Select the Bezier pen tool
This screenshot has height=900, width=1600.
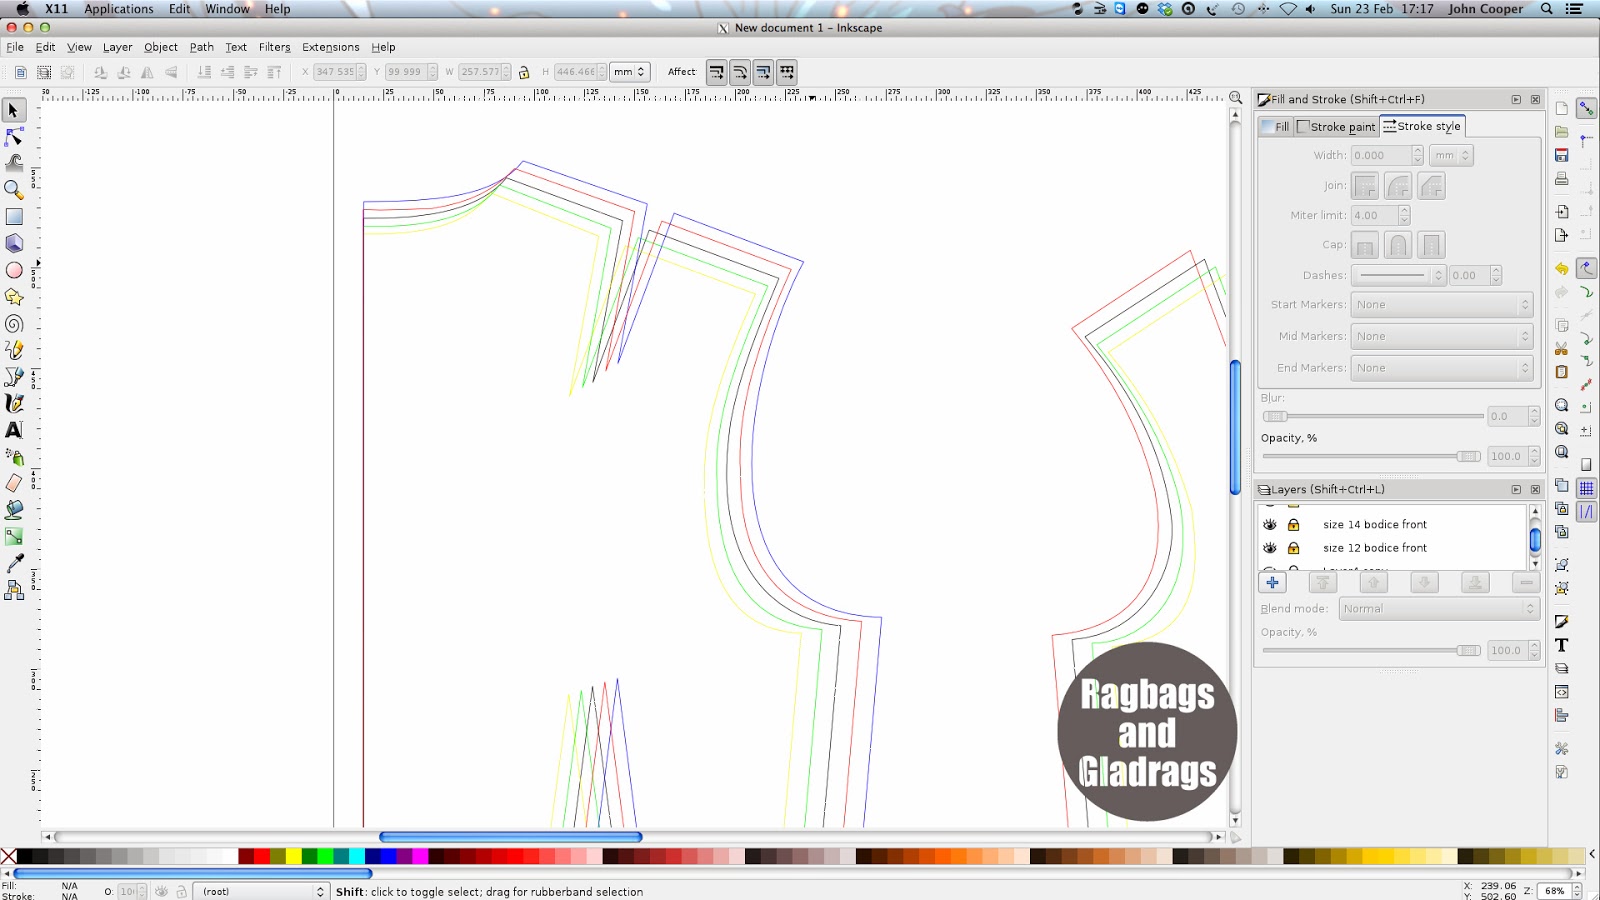point(14,377)
